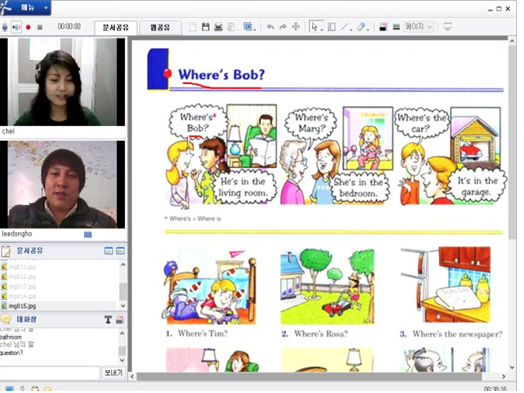This screenshot has width=524, height=393.
Task: Click chat window scroll-down arrow
Action: [122, 360]
